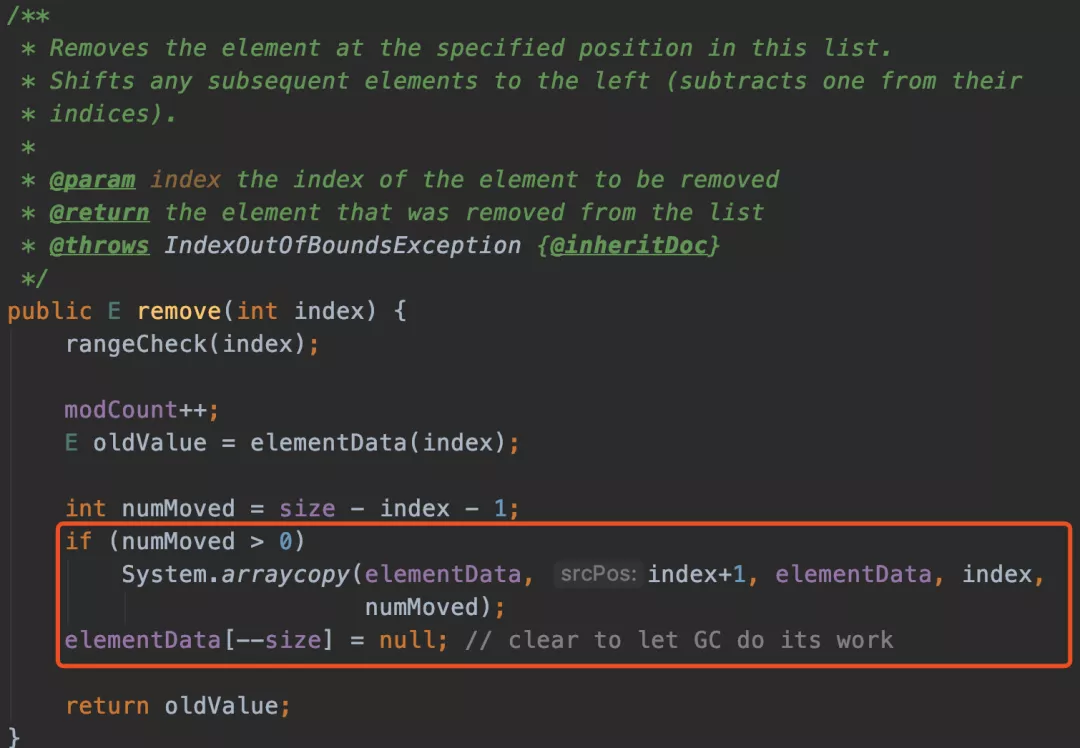Click the remove method name
The image size is (1080, 748).
pyautogui.click(x=178, y=311)
